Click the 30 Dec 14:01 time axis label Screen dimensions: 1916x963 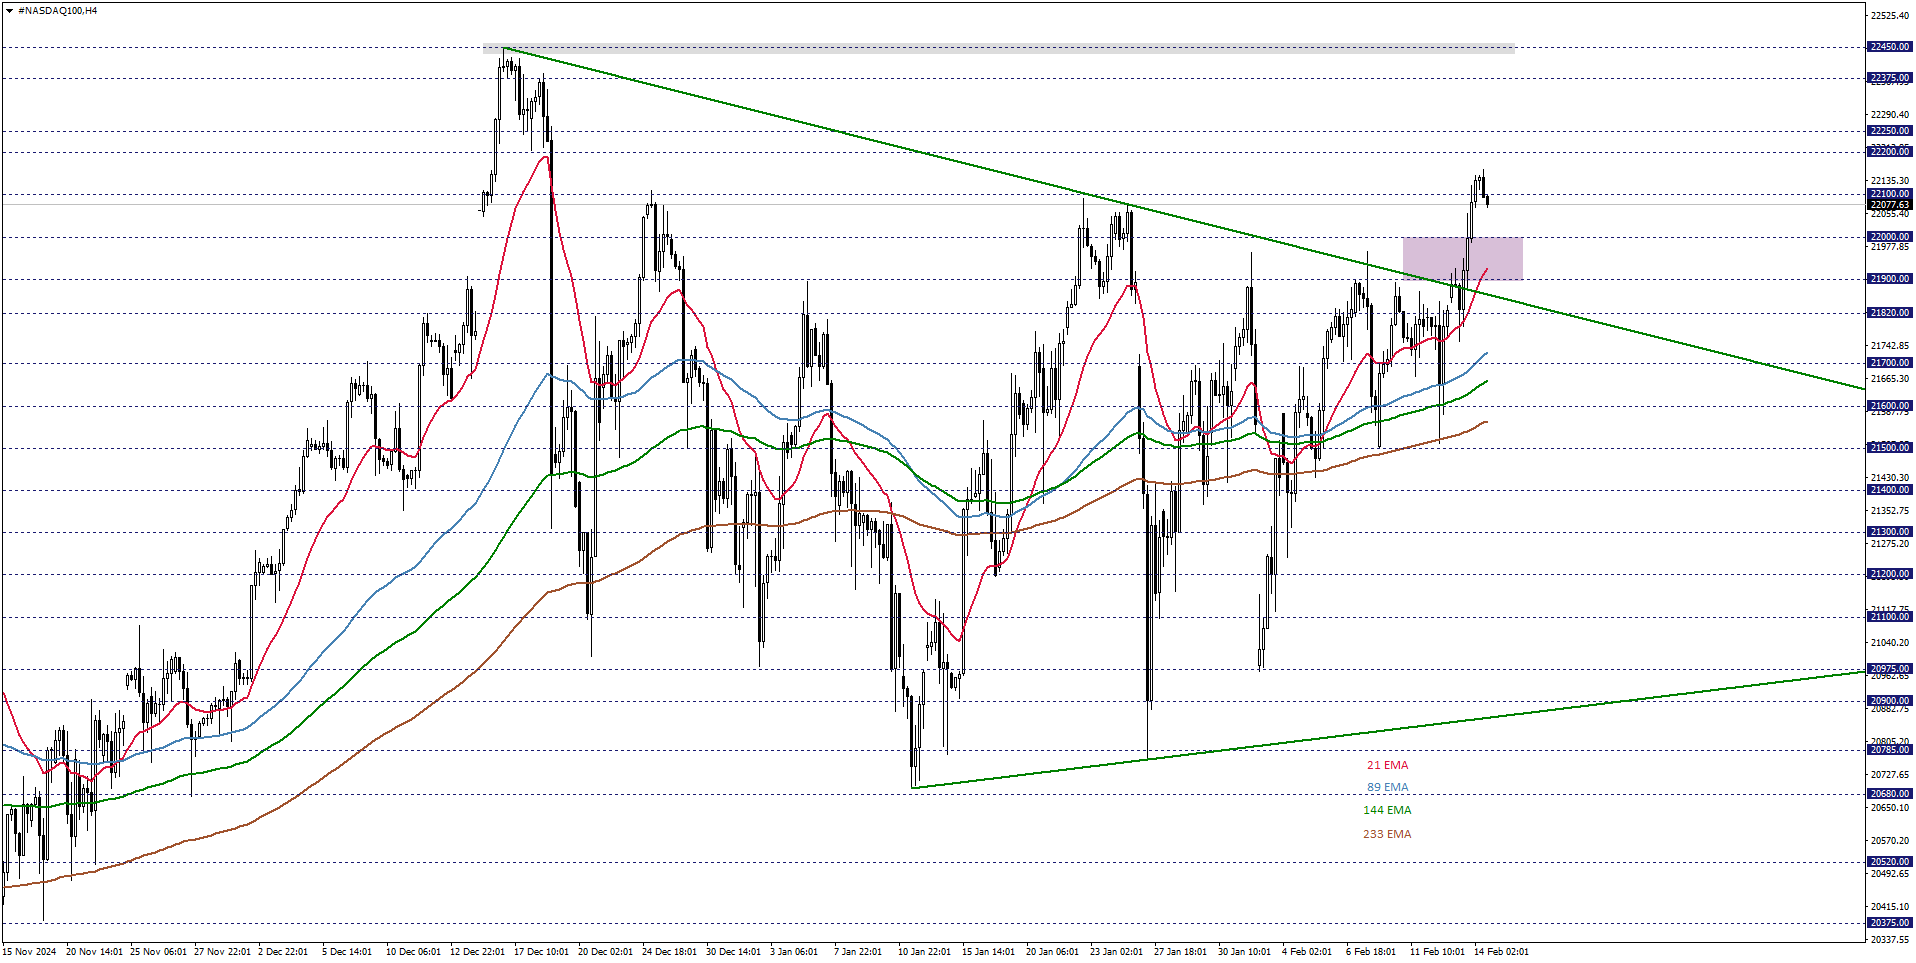[x=733, y=952]
